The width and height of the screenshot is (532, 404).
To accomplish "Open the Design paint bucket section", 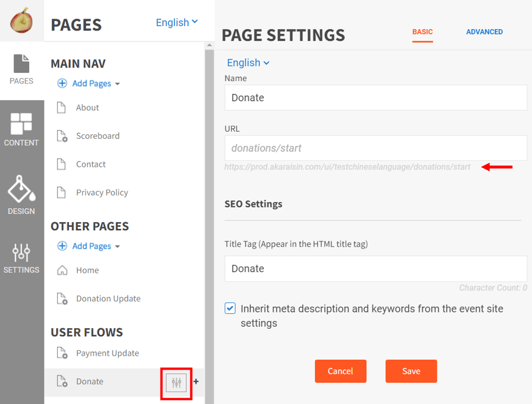I will pos(21,195).
